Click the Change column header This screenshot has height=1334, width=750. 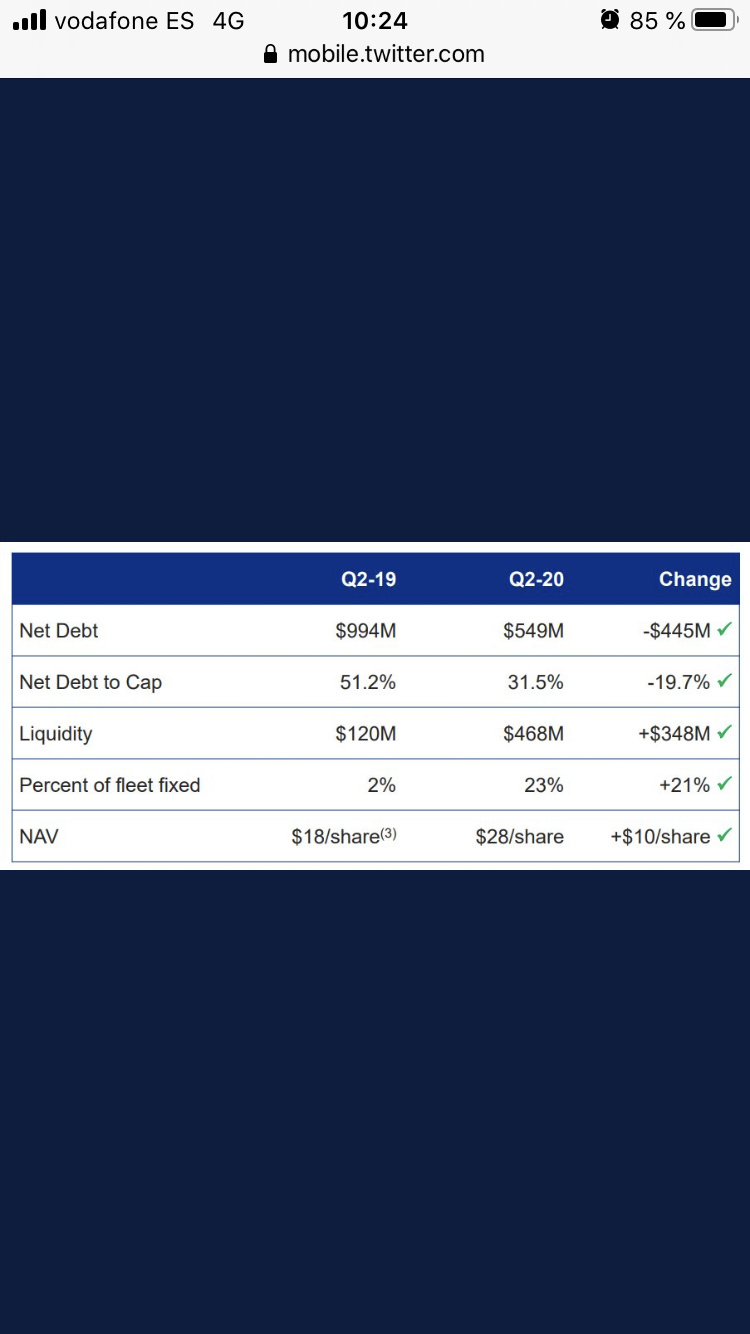(x=695, y=579)
